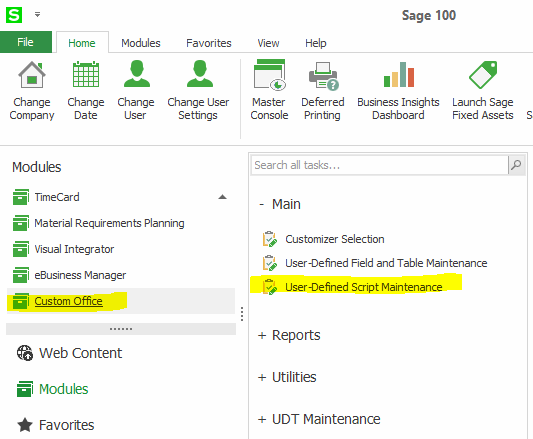
Task: Collapse the Main task group
Action: click(x=261, y=205)
